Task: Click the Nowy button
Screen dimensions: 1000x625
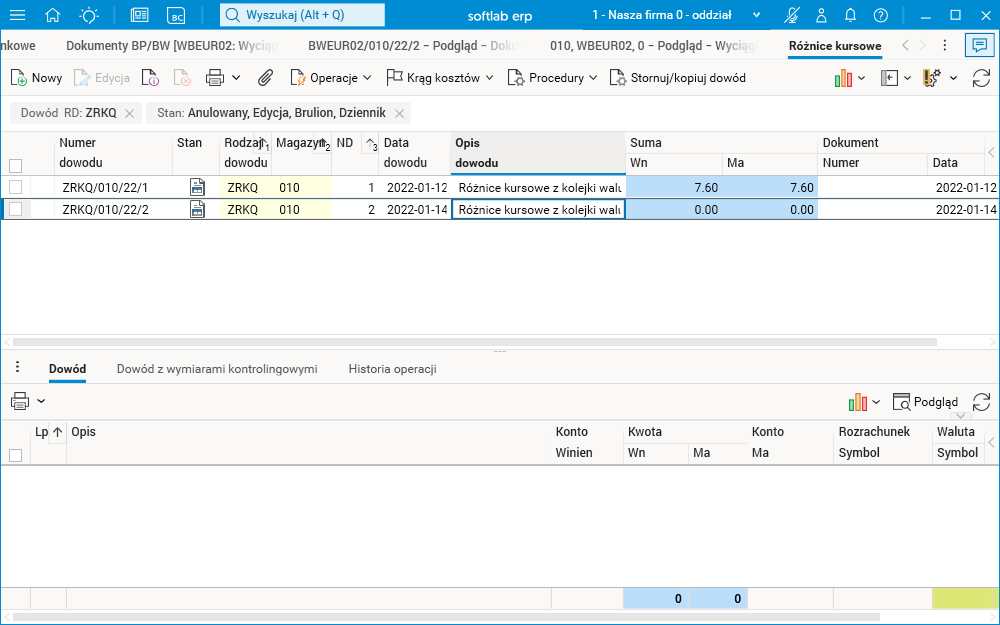Action: (x=37, y=78)
